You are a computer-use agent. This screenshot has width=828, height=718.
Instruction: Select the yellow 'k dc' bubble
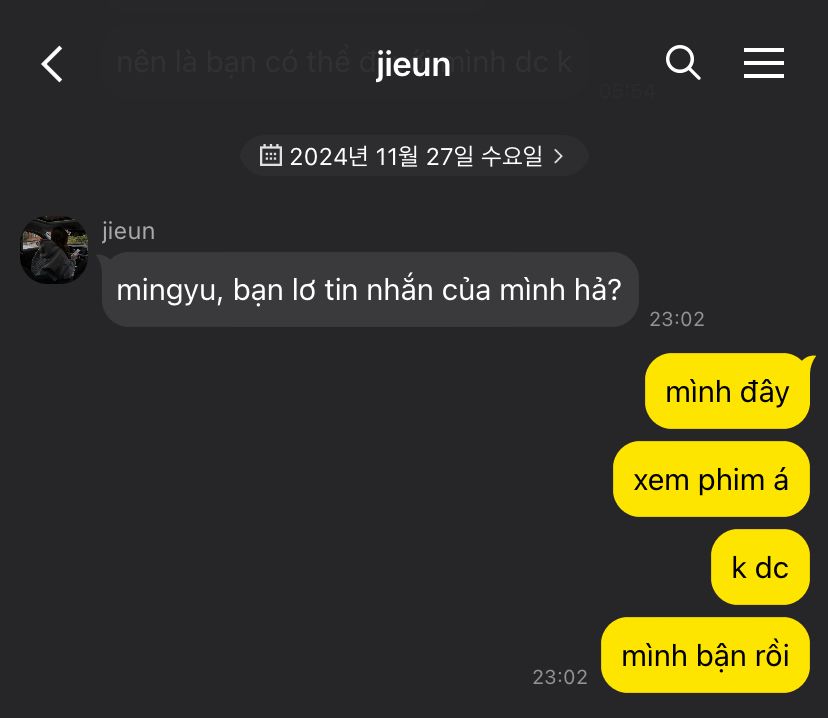click(x=760, y=568)
